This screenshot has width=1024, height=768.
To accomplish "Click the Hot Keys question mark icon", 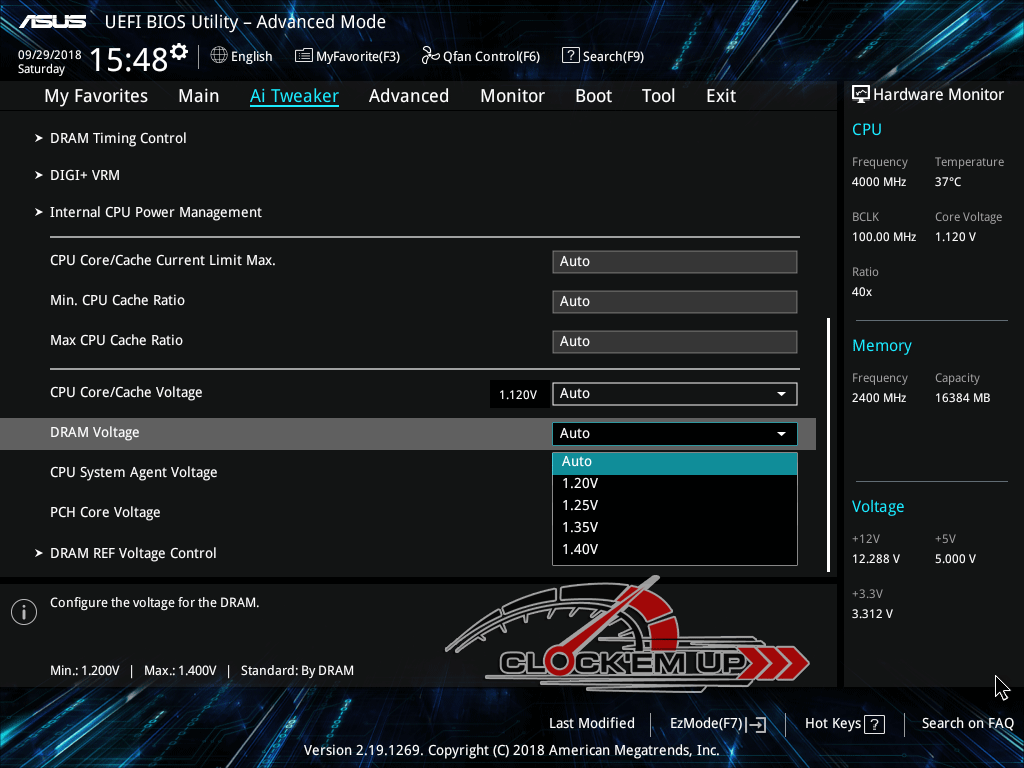I will 874,725.
